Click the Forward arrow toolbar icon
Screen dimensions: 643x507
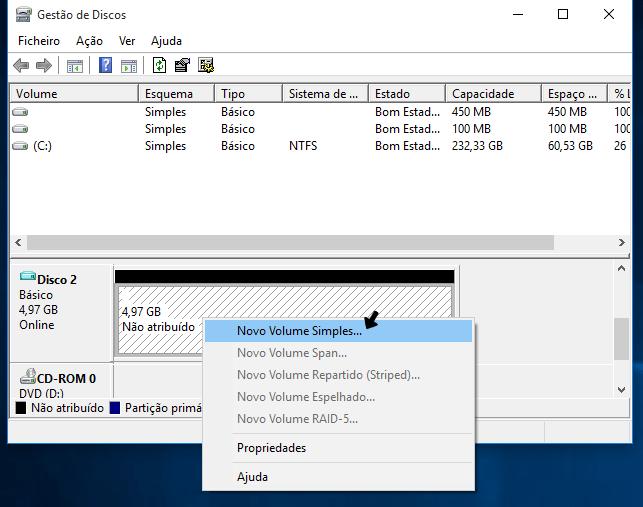click(x=44, y=65)
